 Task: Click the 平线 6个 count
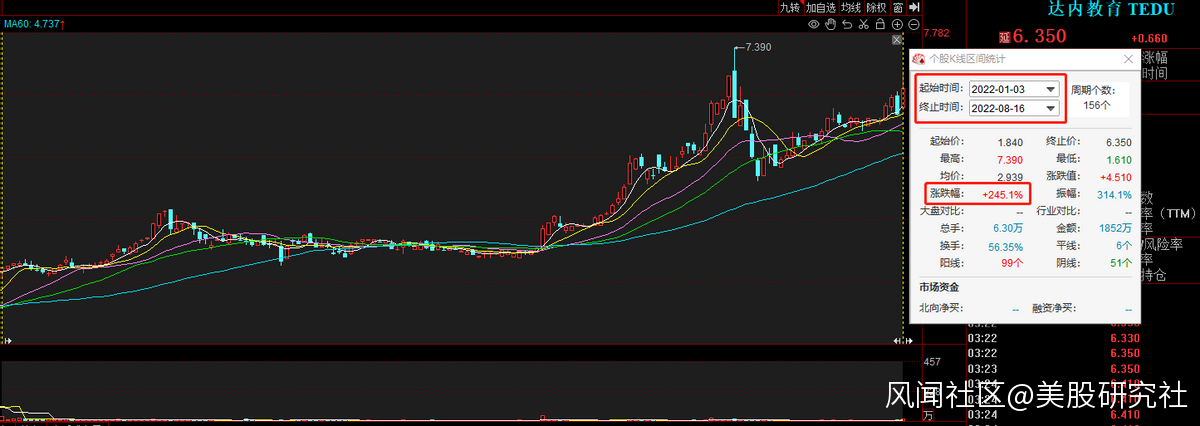1124,246
